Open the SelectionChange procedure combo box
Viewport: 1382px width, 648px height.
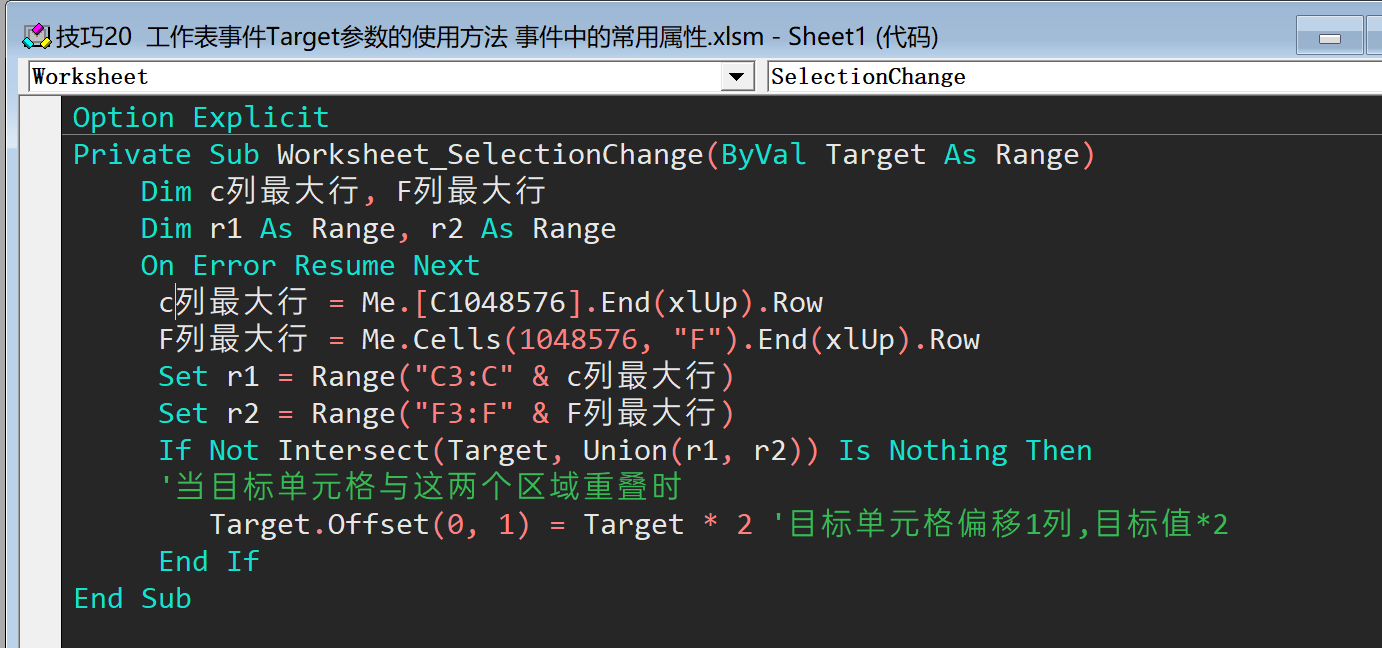[x=1075, y=77]
